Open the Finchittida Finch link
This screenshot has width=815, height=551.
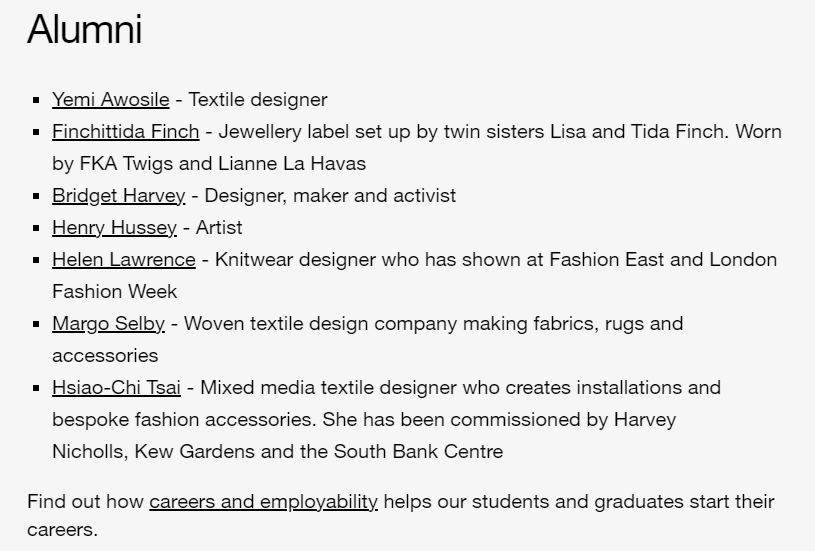click(126, 132)
